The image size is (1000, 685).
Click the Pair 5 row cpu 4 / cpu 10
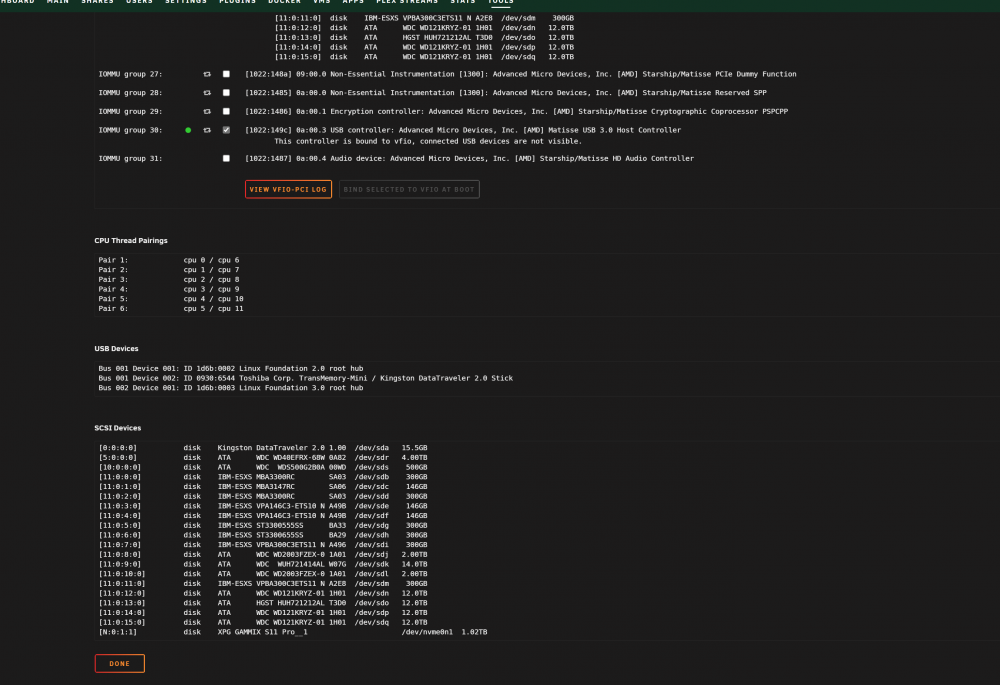click(171, 298)
